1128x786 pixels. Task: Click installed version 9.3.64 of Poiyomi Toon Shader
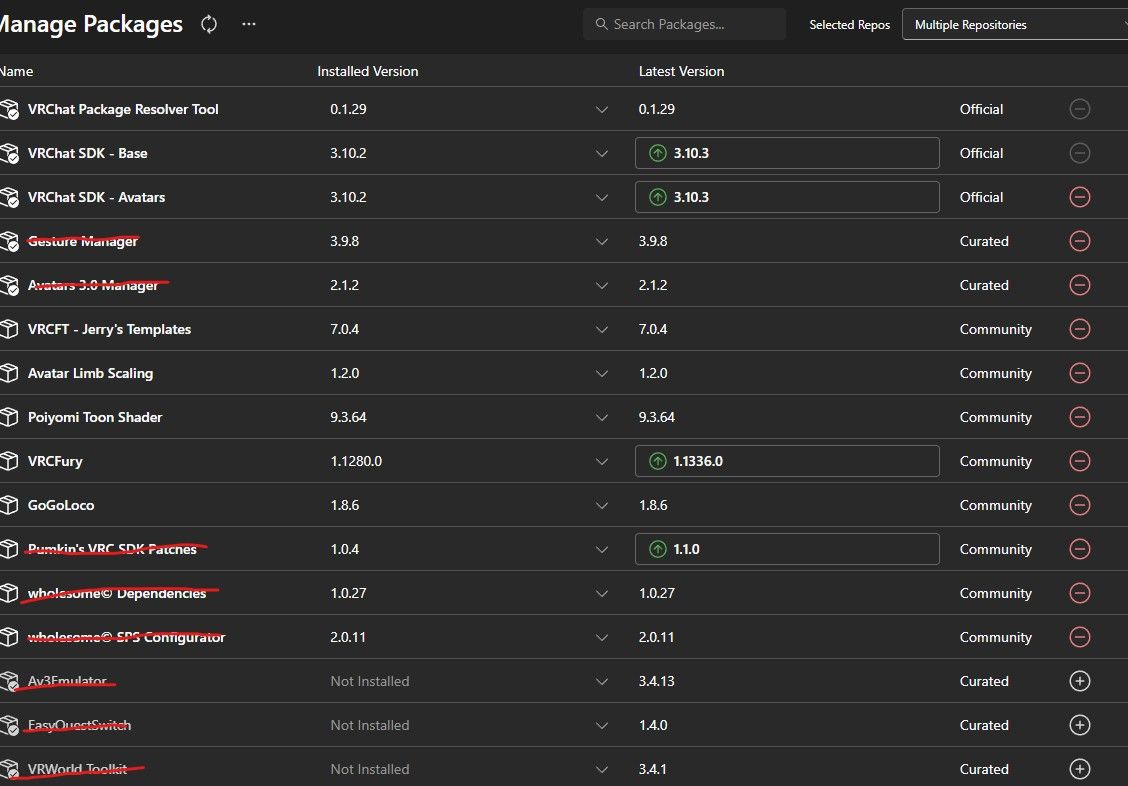(x=348, y=417)
